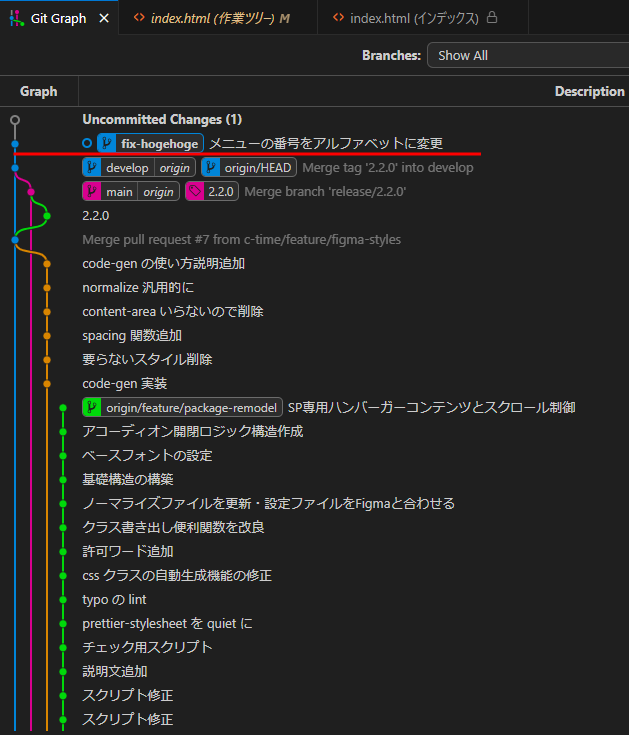Viewport: 629px width, 735px height.
Task: Click the lock icon on index.html tab
Action: pyautogui.click(x=491, y=18)
